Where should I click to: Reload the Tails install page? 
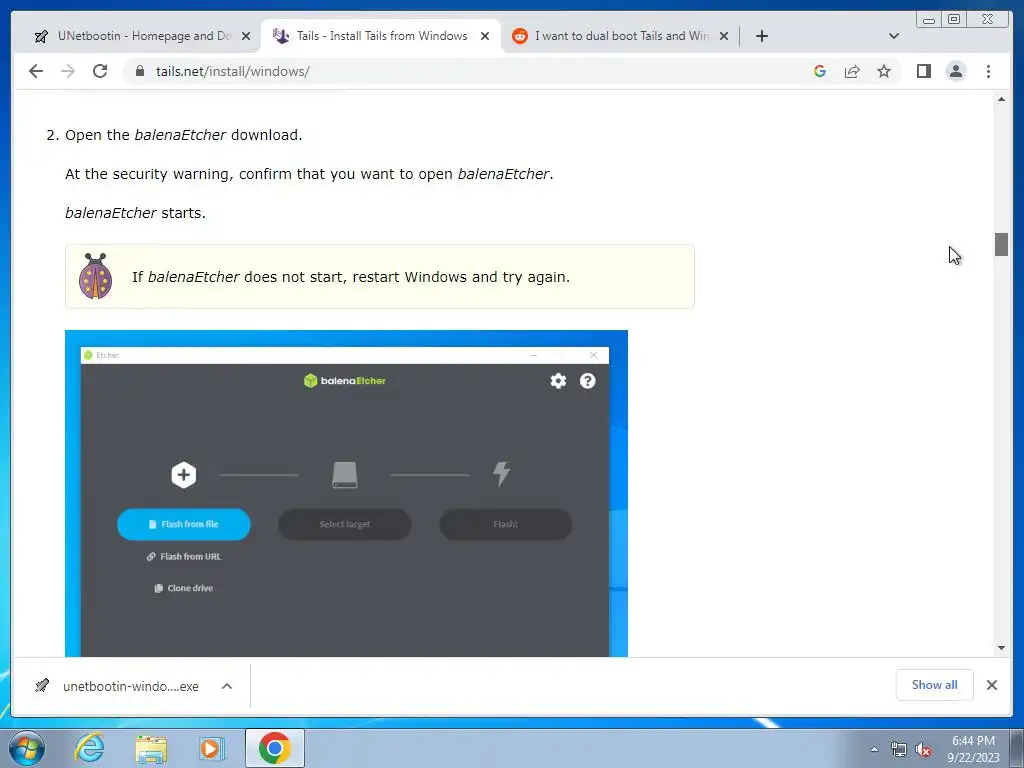100,71
